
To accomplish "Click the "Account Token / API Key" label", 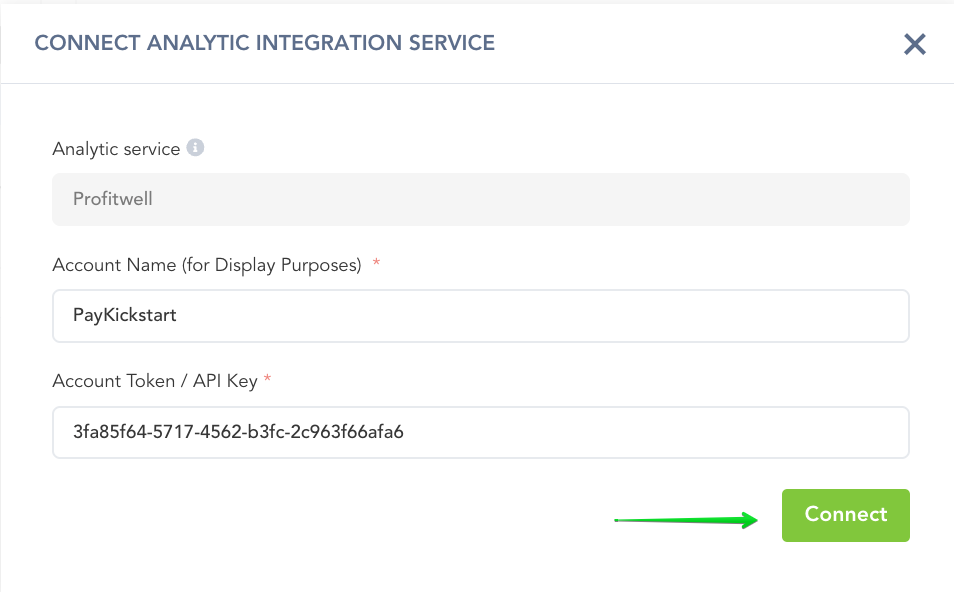I will point(155,381).
